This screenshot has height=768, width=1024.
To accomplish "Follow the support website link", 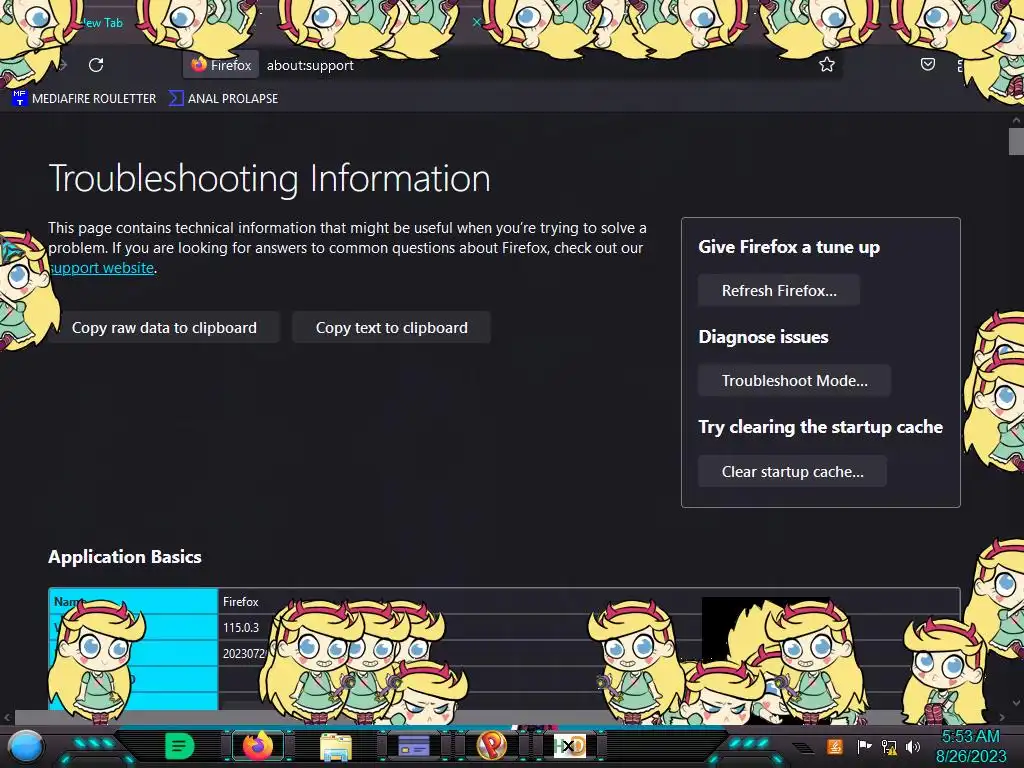I will tap(102, 268).
